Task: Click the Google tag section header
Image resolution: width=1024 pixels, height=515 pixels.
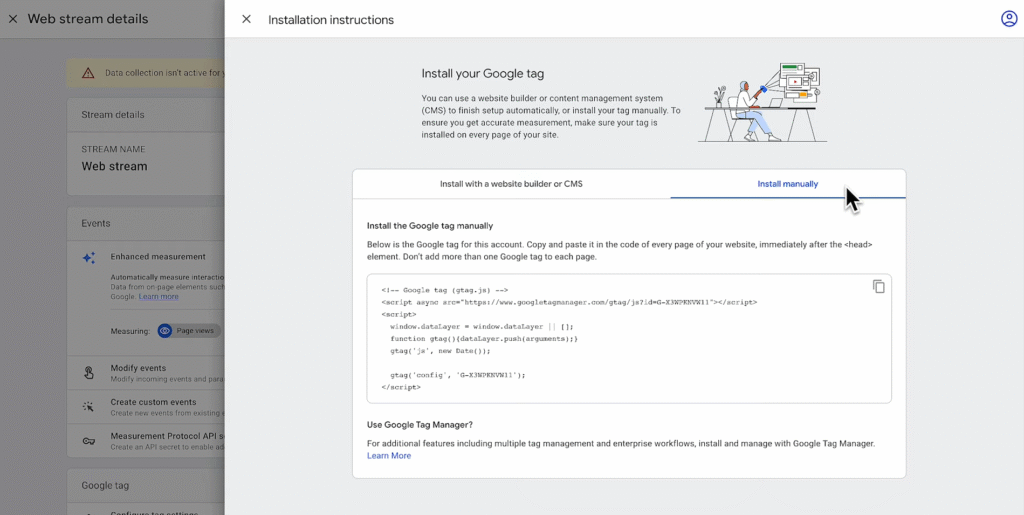Action: click(105, 486)
